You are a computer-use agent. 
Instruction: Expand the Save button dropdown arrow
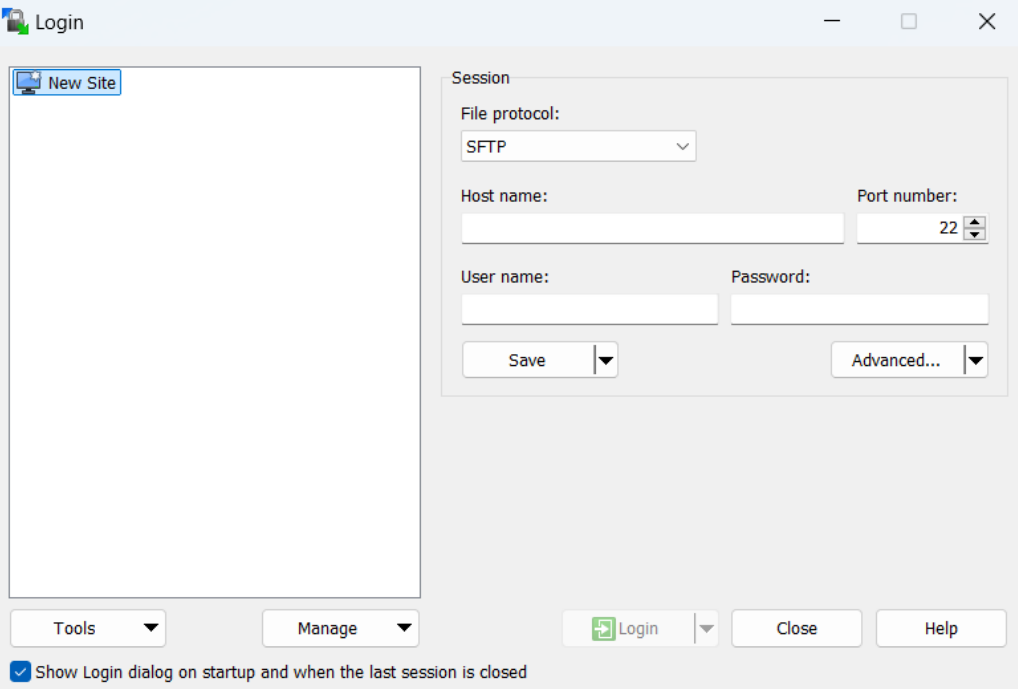click(605, 360)
